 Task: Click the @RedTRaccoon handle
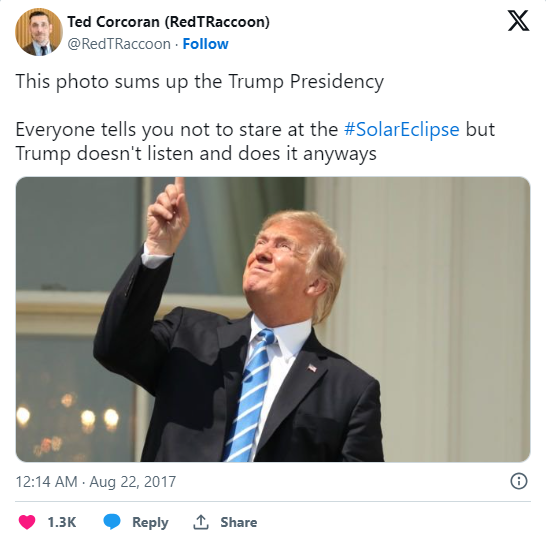(119, 44)
